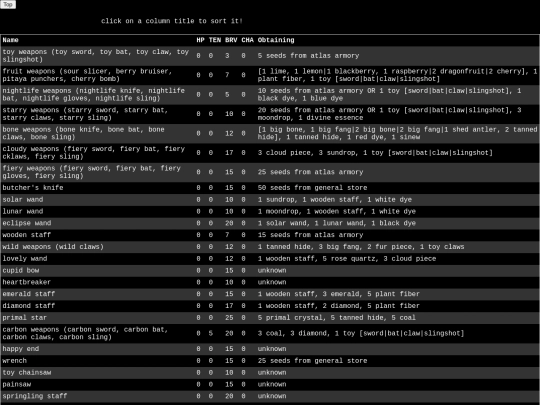Sort table by HP column
The image size is (540, 405).
click(x=200, y=40)
